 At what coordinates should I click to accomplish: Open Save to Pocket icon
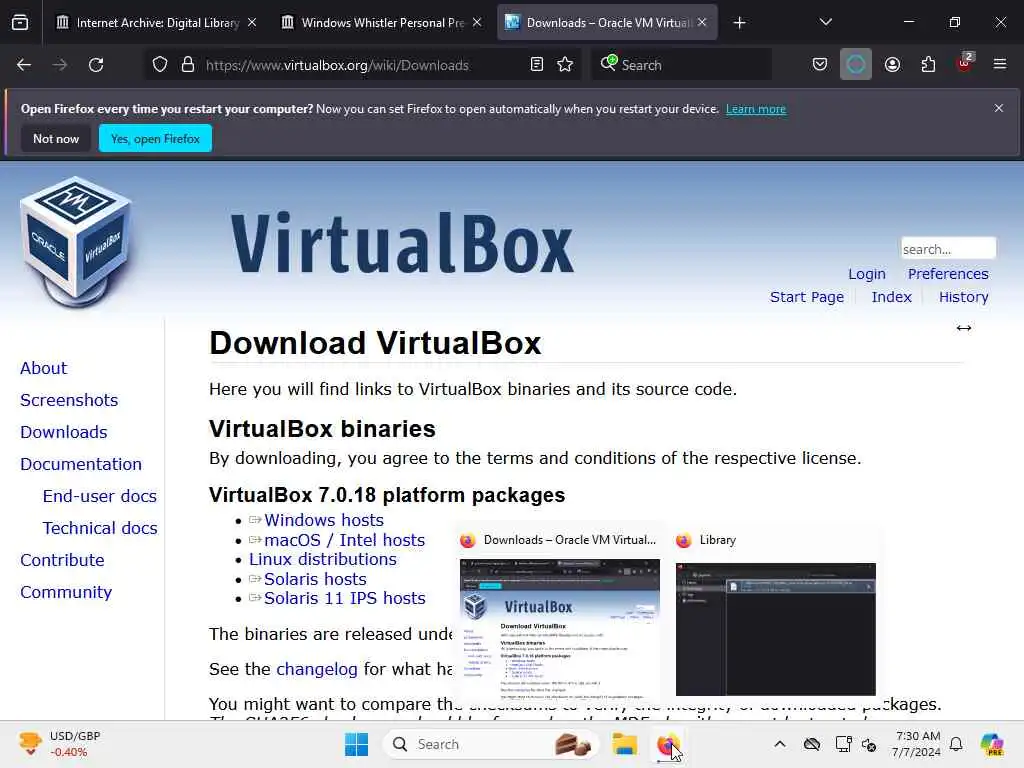[x=820, y=65]
